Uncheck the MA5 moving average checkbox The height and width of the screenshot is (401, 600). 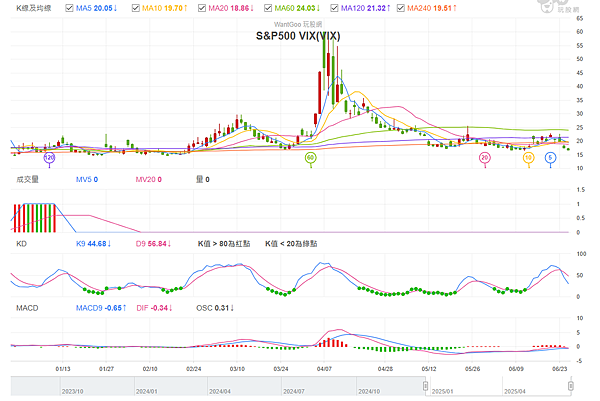tap(69, 8)
